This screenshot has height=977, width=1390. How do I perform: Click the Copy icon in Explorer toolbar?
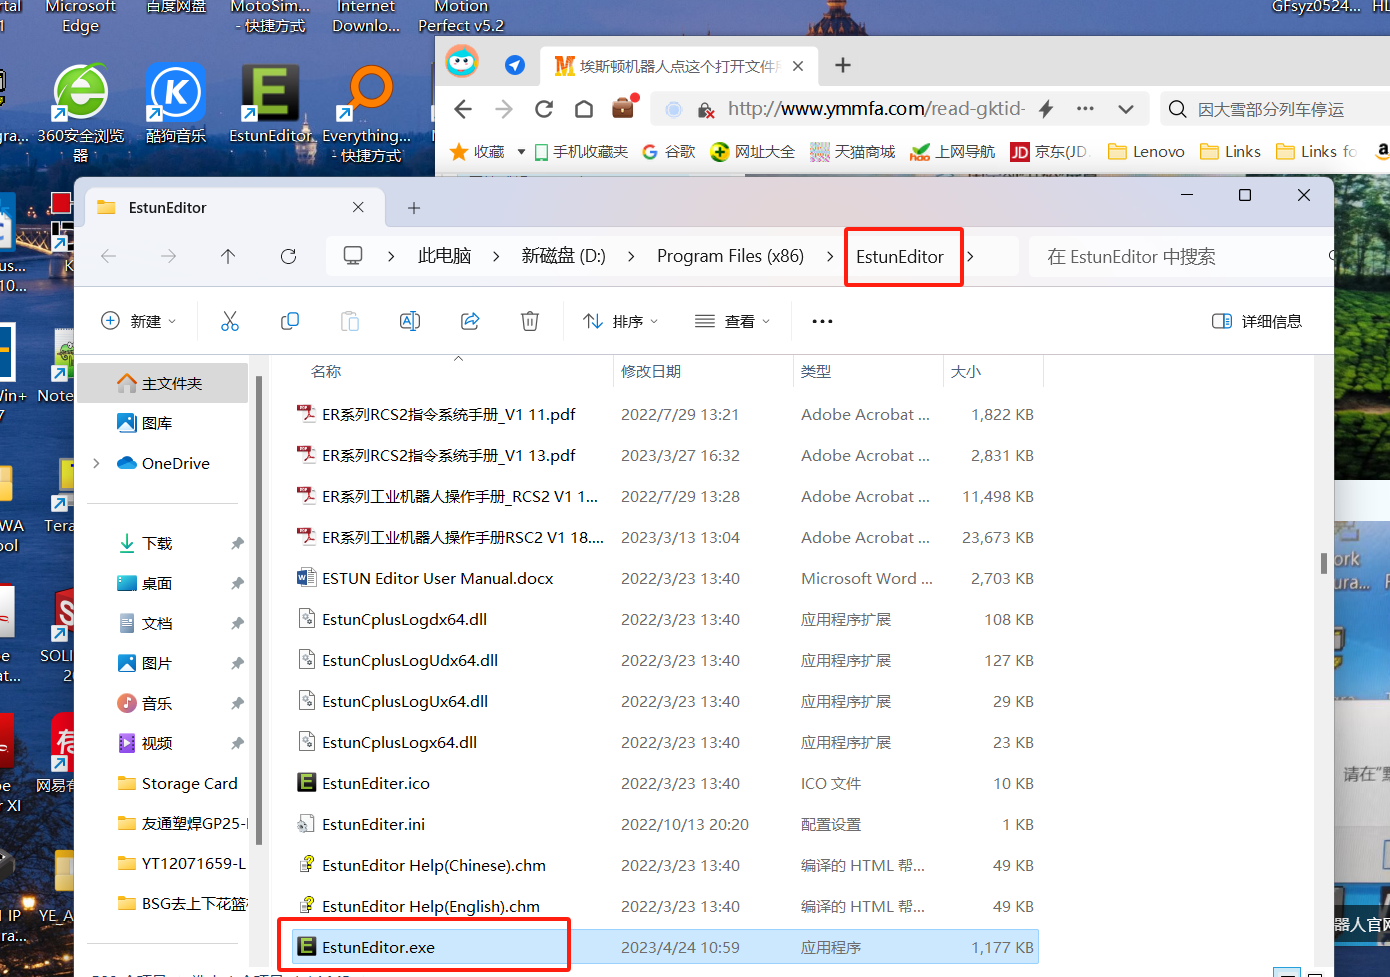(x=290, y=321)
